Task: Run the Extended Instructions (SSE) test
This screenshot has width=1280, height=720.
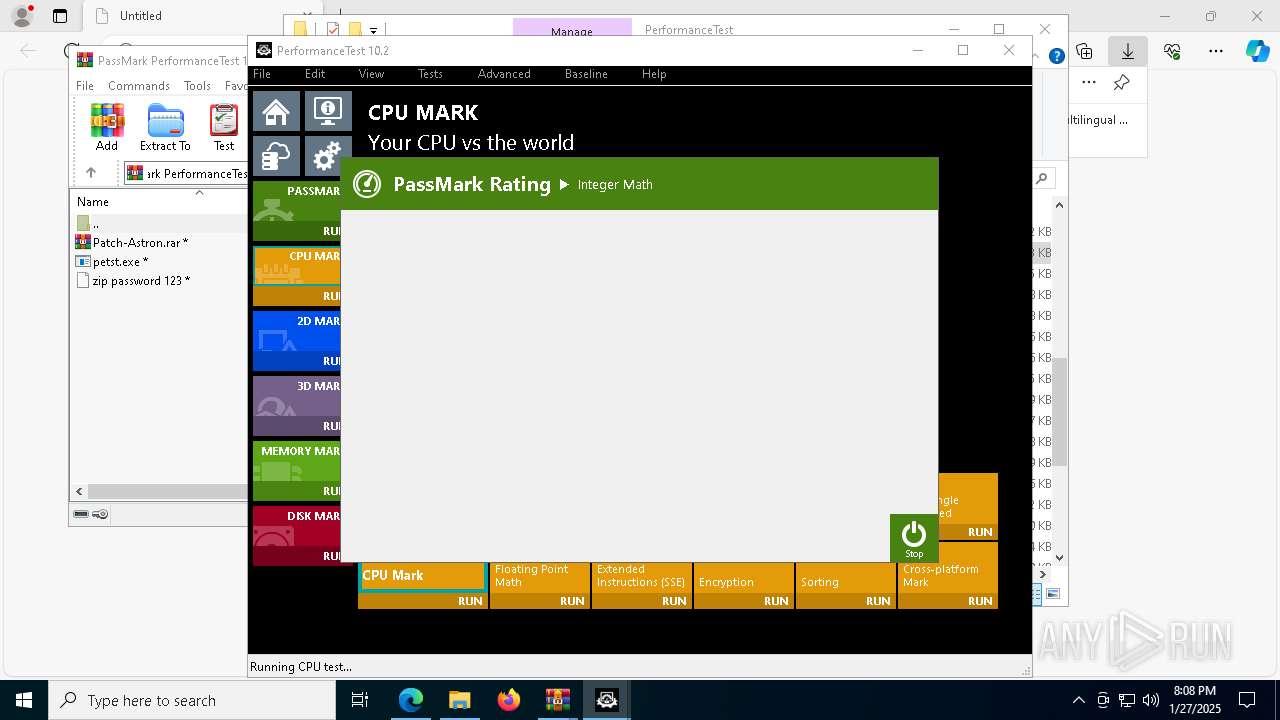Action: [x=674, y=601]
